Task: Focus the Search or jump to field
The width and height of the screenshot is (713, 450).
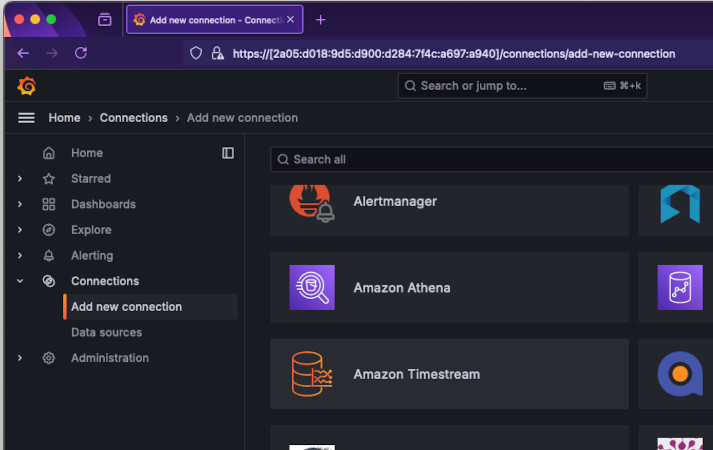Action: (x=522, y=86)
